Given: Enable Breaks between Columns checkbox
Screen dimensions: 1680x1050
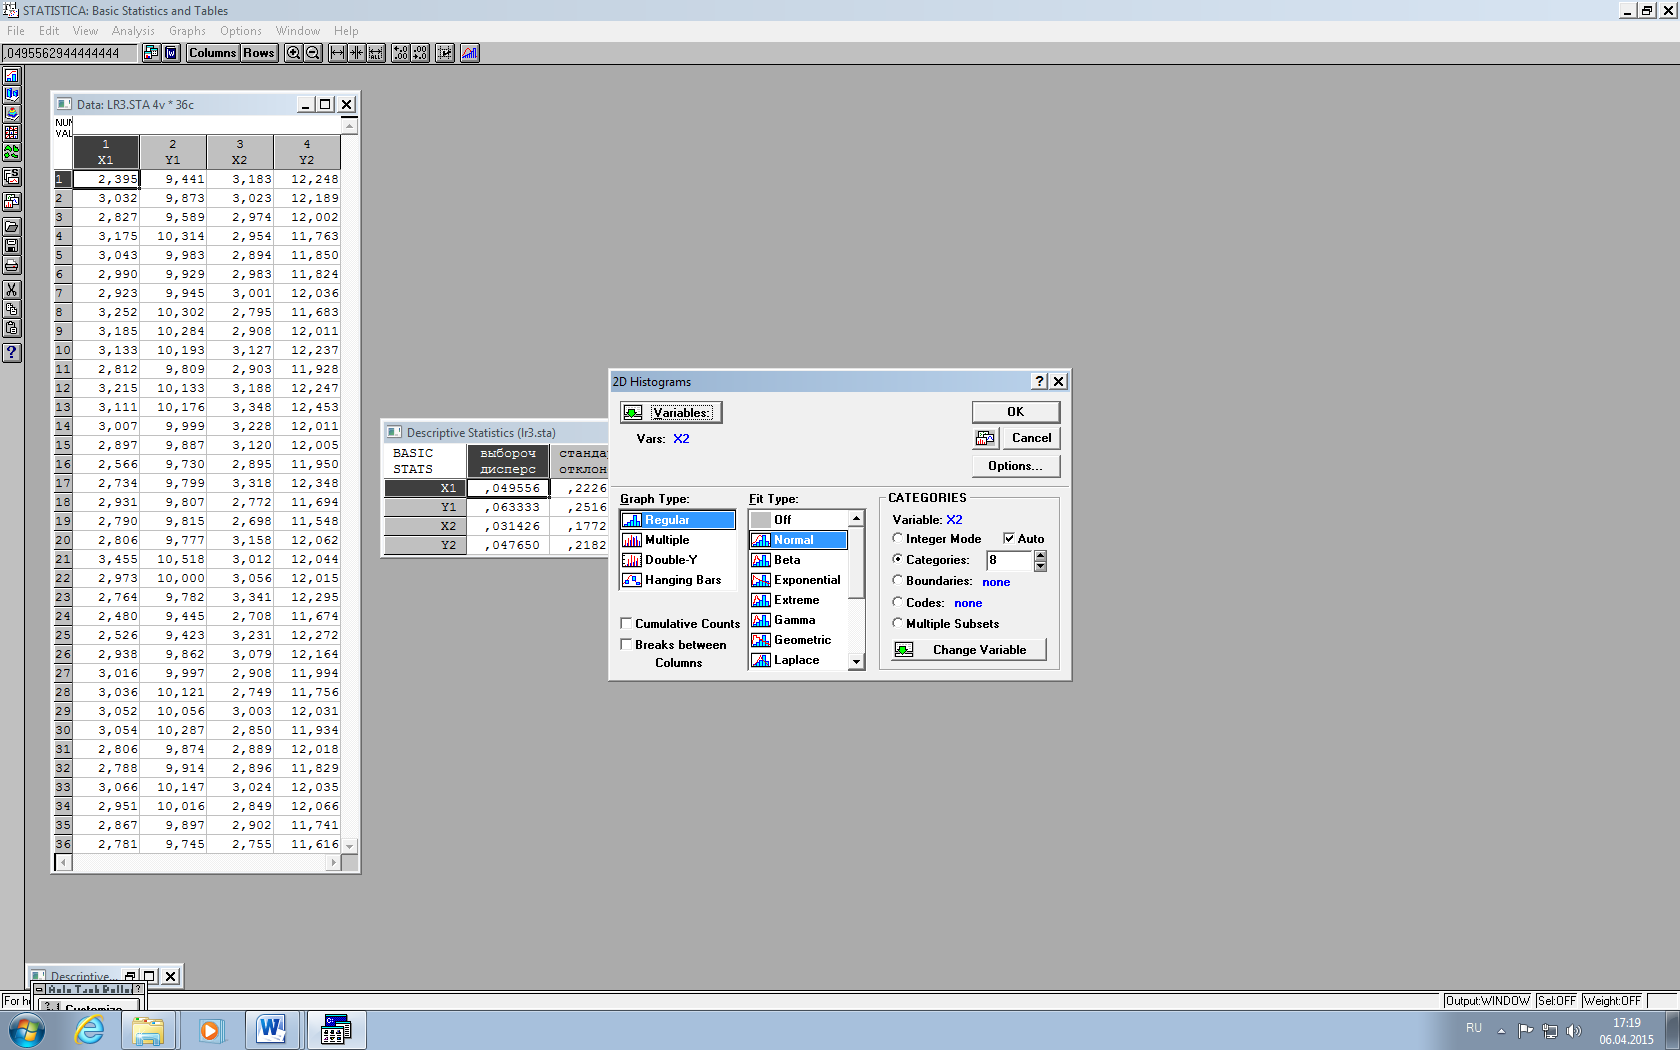Looking at the screenshot, I should (626, 644).
